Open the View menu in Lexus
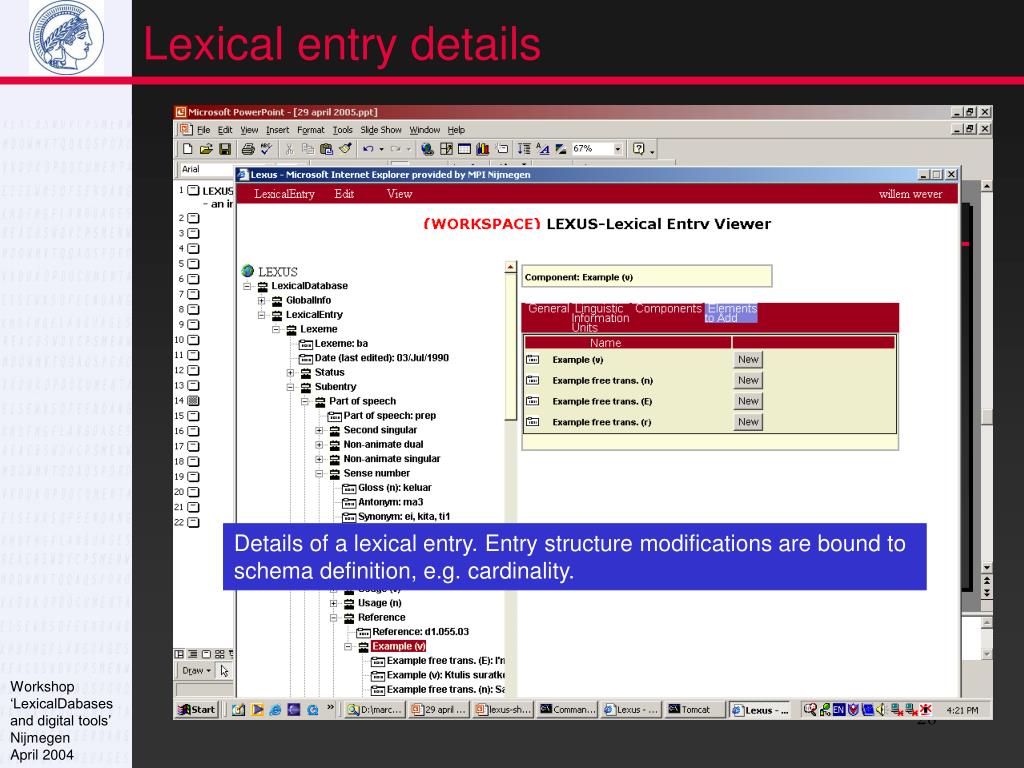 (x=399, y=194)
